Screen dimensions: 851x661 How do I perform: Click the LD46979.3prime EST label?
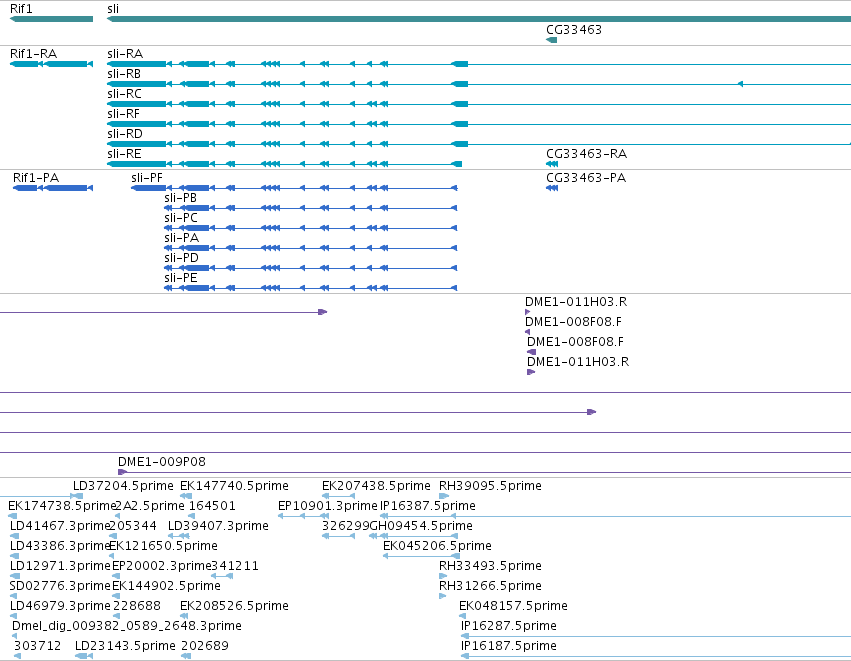60,606
